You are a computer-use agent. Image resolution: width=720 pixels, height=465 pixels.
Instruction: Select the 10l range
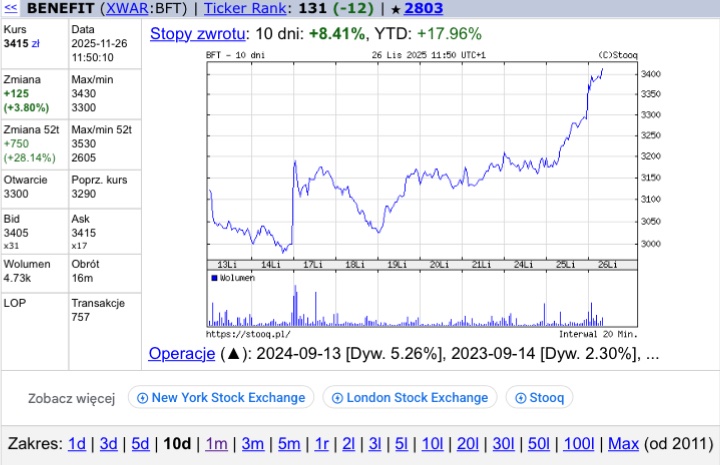(x=432, y=444)
